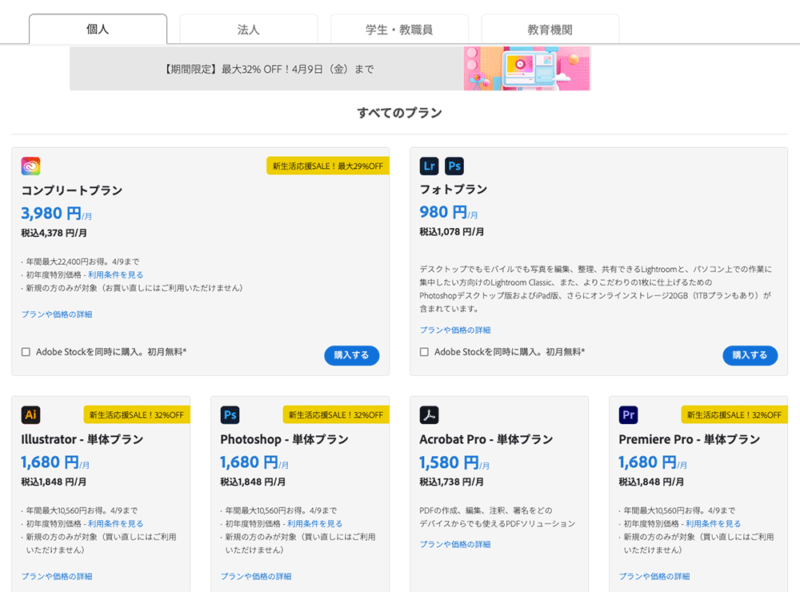Click the Illustrator - 単体プラン title
Screen dimensions: 800x592
[82, 439]
